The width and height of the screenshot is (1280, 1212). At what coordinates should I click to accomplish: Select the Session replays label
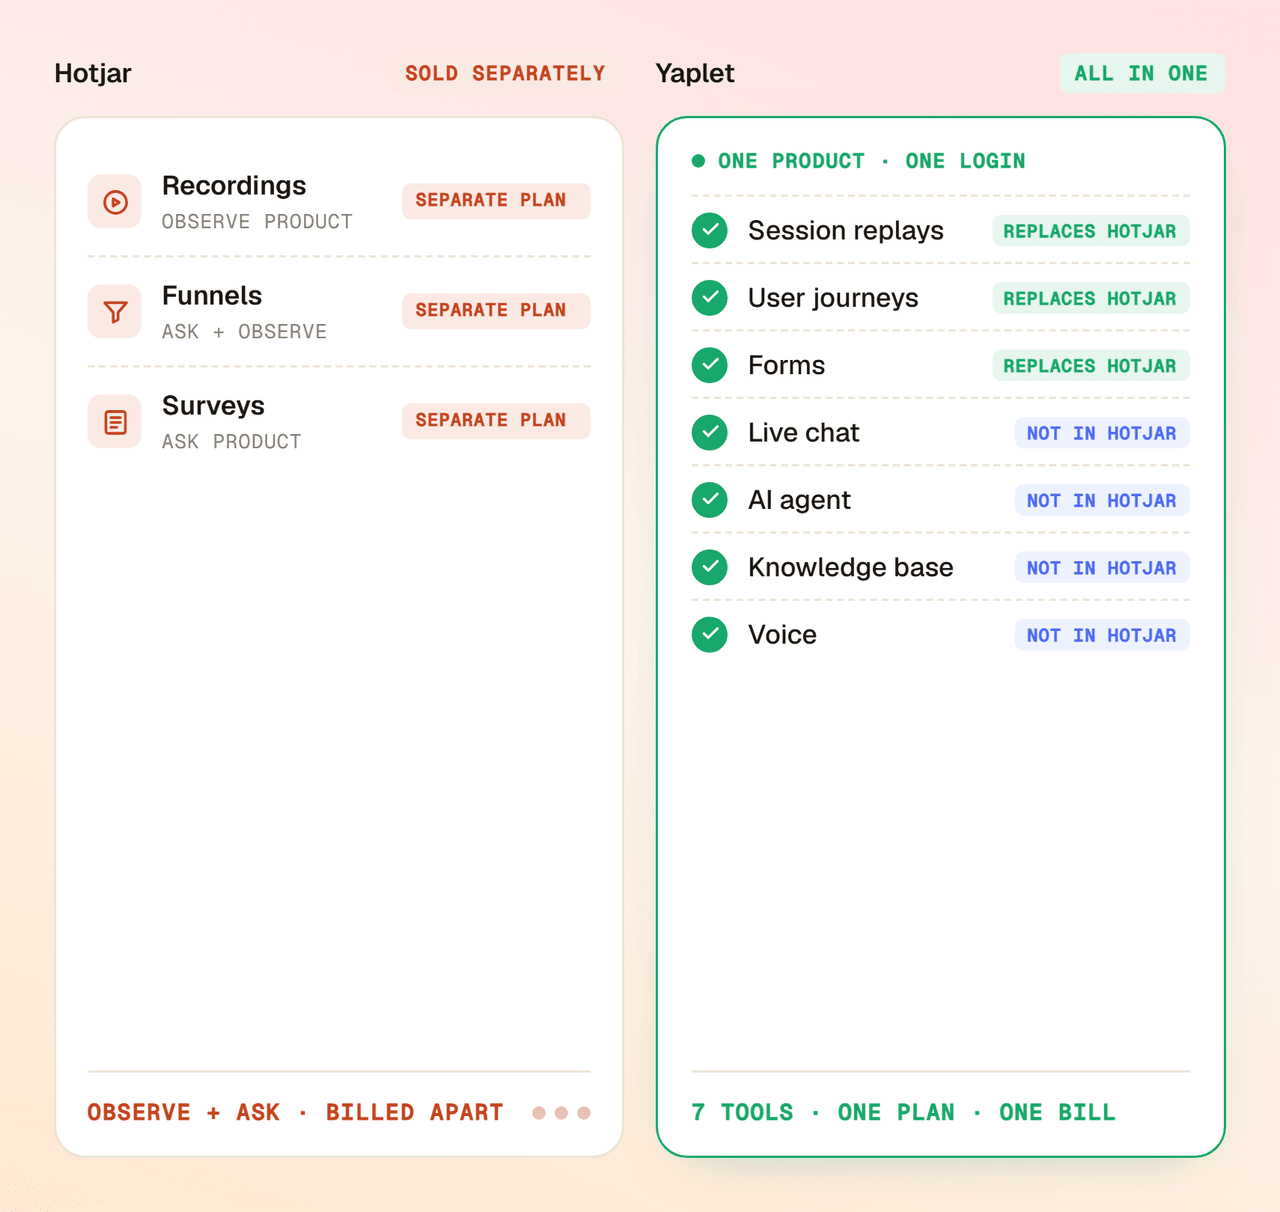point(846,231)
